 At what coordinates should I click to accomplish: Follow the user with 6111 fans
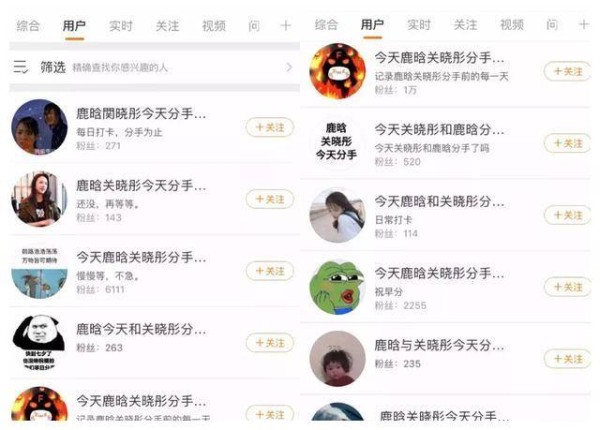click(x=270, y=271)
